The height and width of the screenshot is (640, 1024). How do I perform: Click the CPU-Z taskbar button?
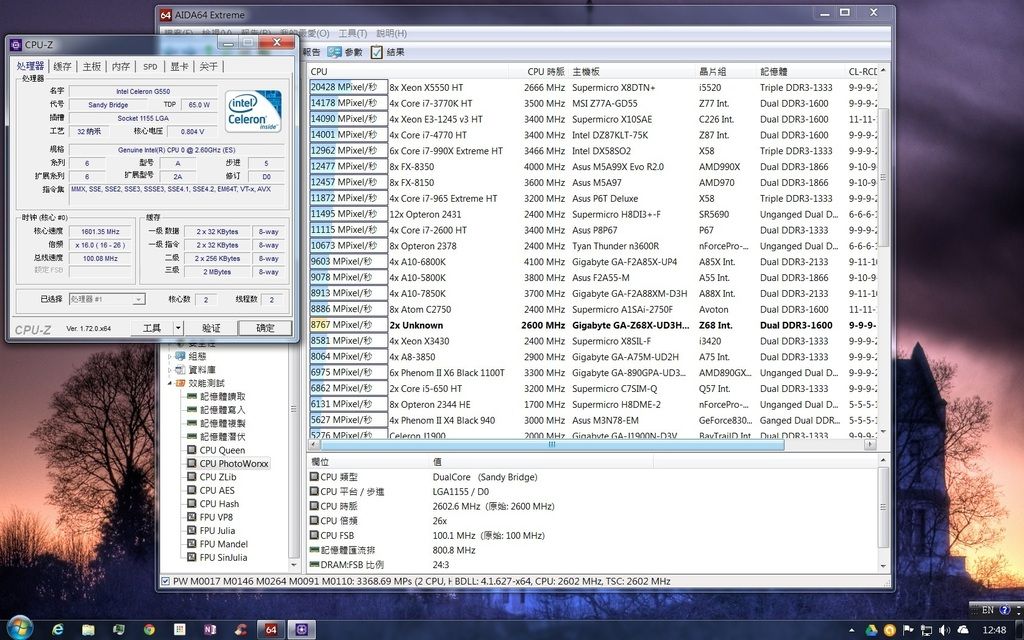(301, 630)
